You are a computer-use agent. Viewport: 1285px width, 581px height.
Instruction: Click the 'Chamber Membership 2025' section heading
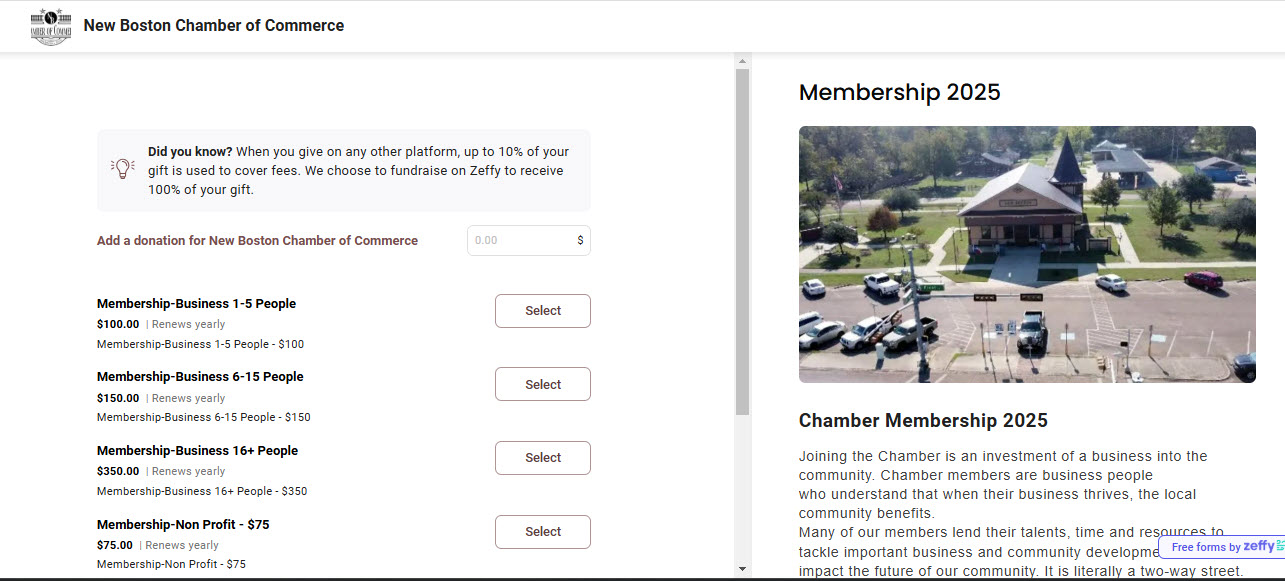(x=923, y=420)
